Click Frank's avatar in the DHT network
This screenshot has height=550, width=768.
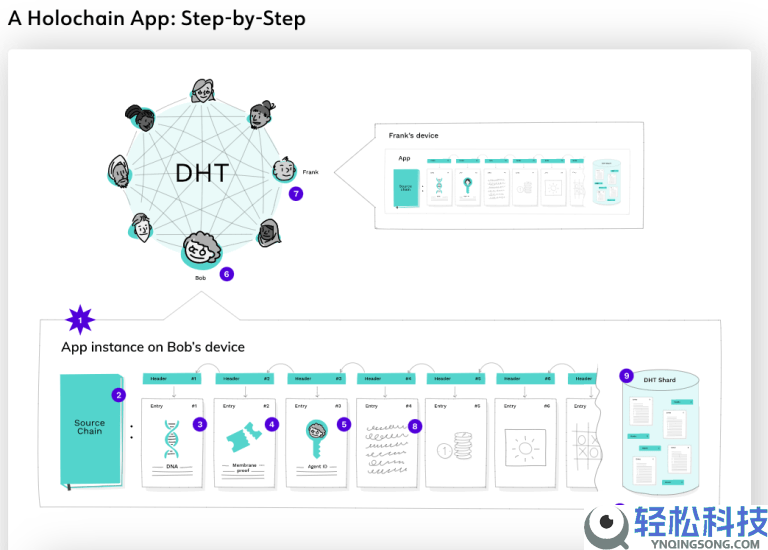pyautogui.click(x=284, y=168)
